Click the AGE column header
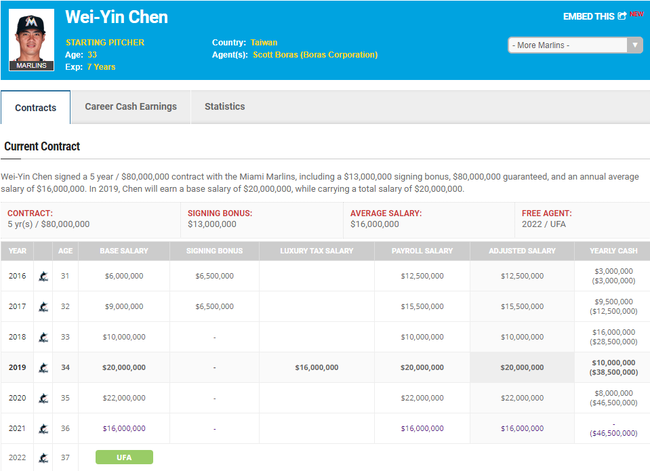 tap(65, 251)
